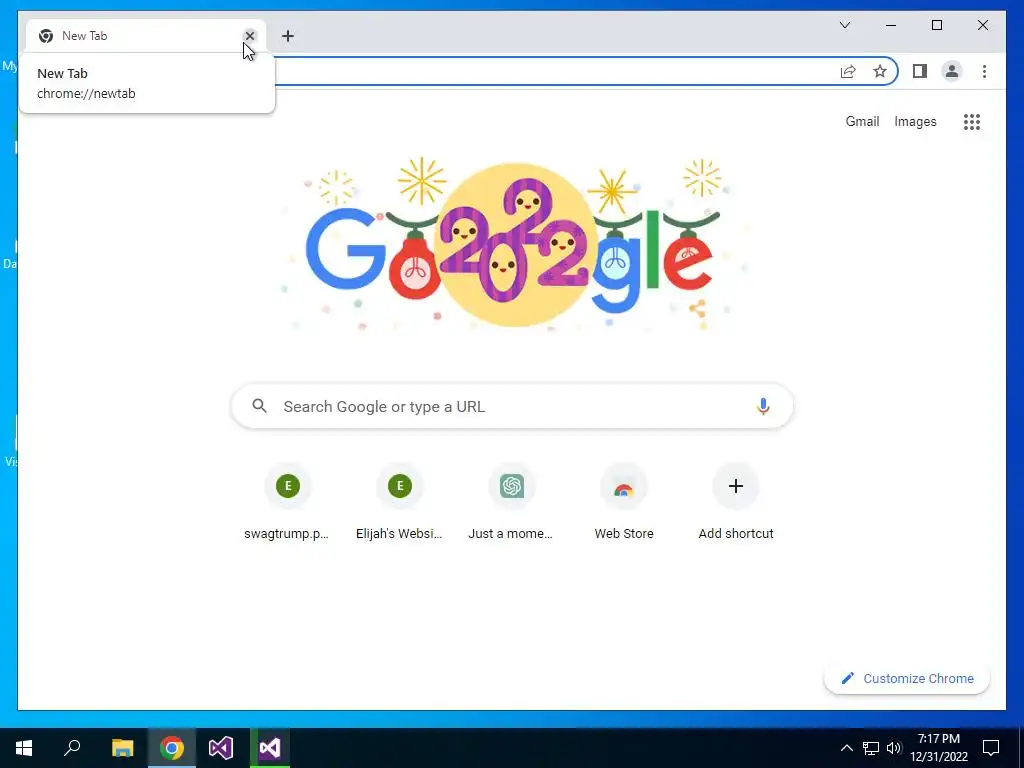Click the Customize Chrome button
Screen dimensions: 1024x768
click(x=906, y=679)
